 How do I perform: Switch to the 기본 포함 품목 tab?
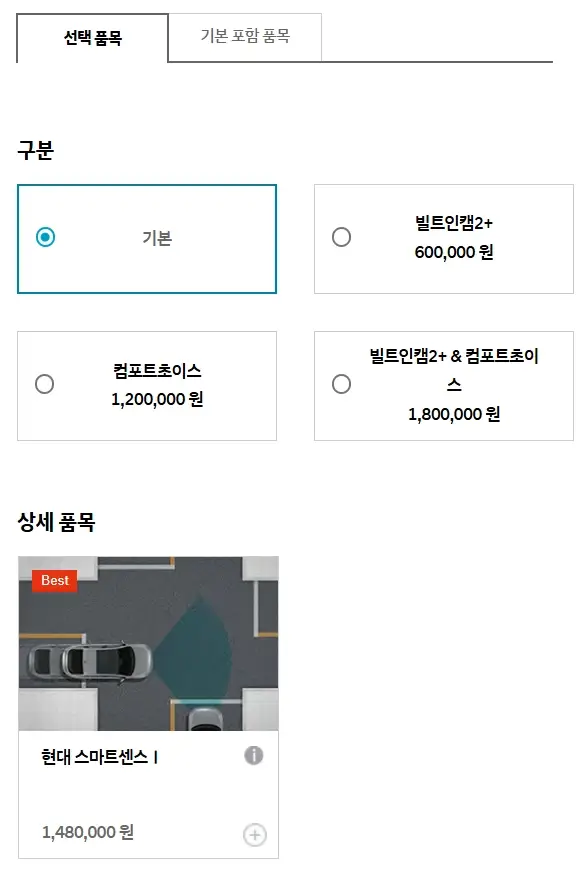pyautogui.click(x=246, y=36)
